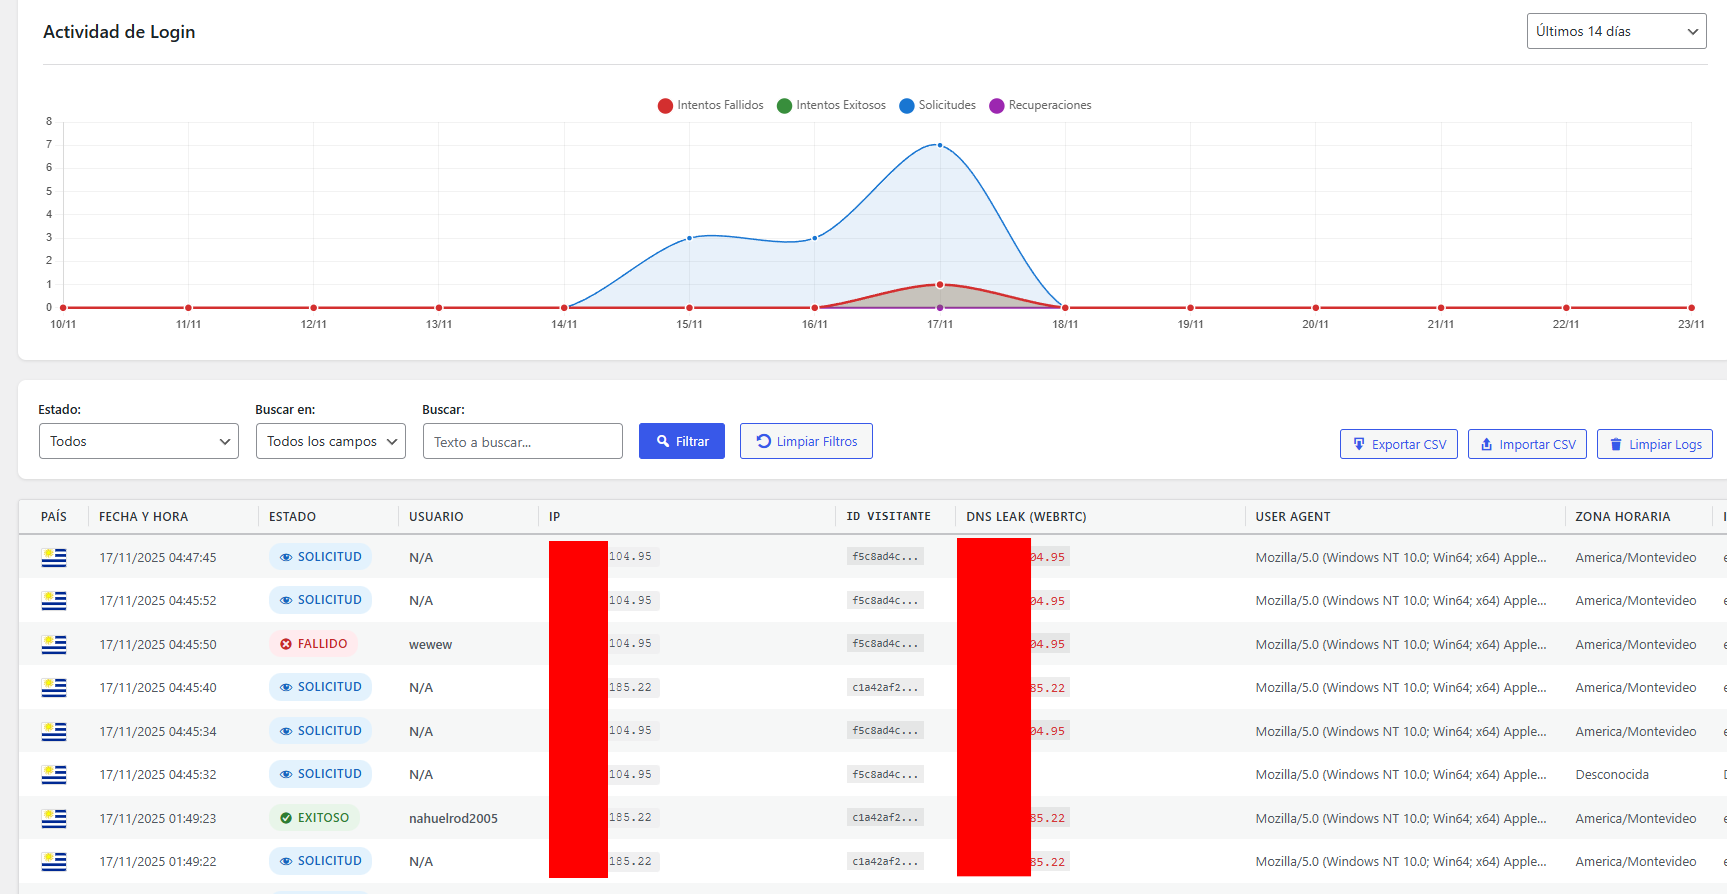Click the SOLICITUD badge at 04:47:45
The image size is (1727, 894).
pos(320,557)
